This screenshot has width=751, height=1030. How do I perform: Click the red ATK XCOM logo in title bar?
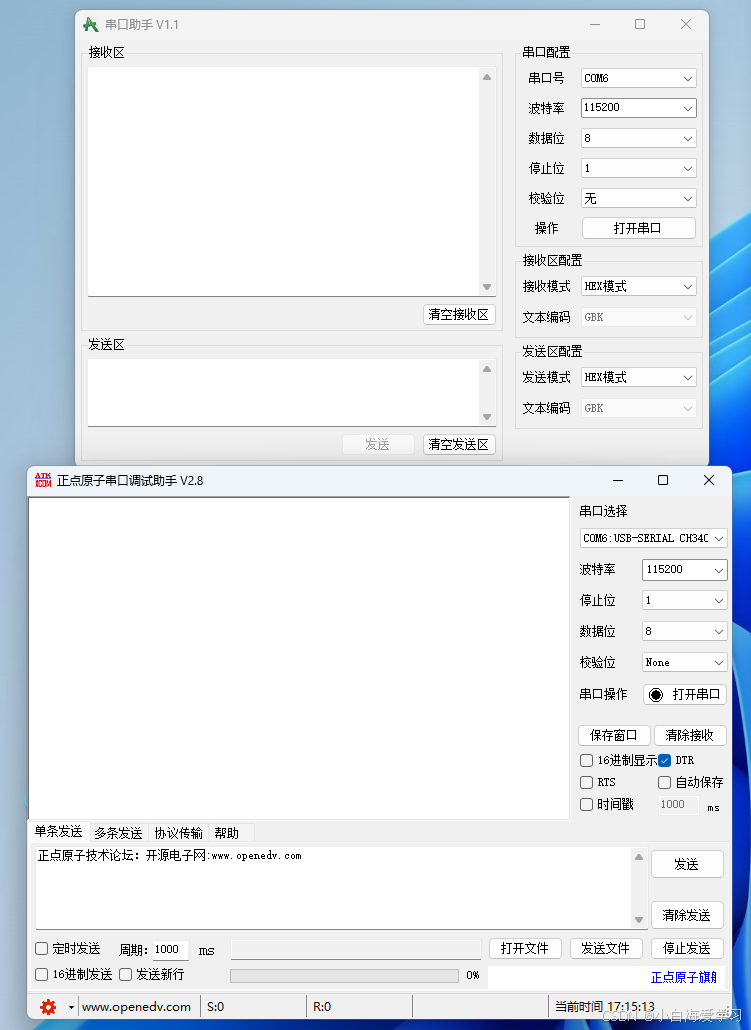(x=43, y=480)
